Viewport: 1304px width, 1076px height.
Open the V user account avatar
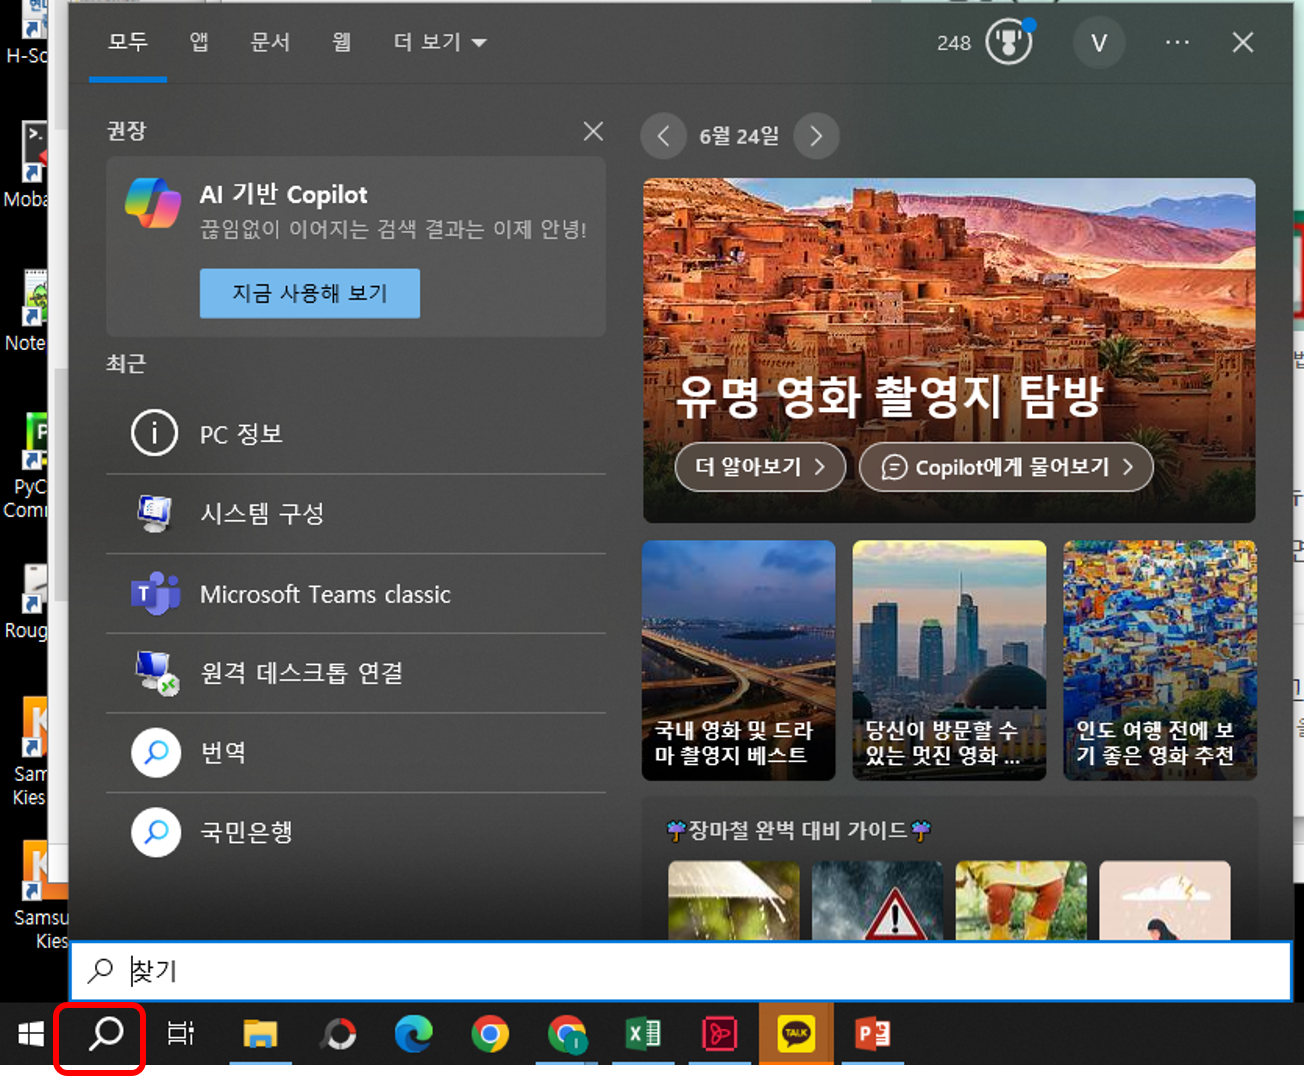tap(1098, 43)
